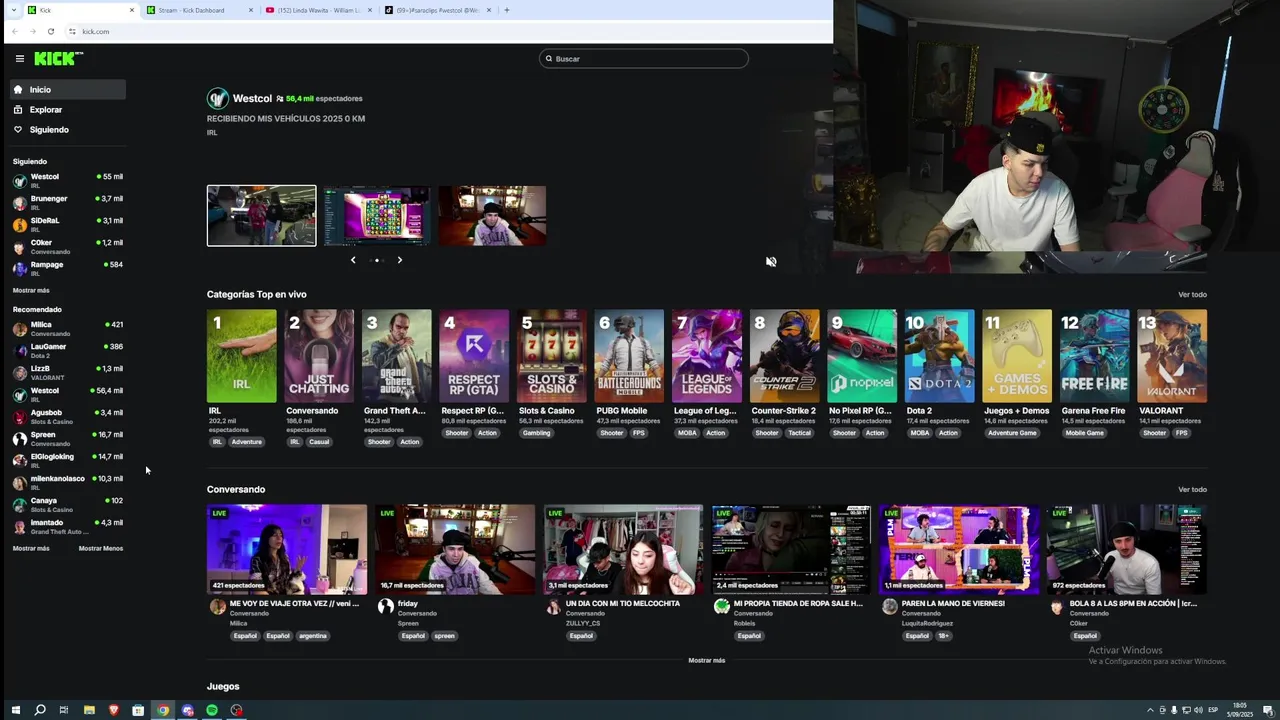Open the Grand Theft Auto category card

[397, 356]
